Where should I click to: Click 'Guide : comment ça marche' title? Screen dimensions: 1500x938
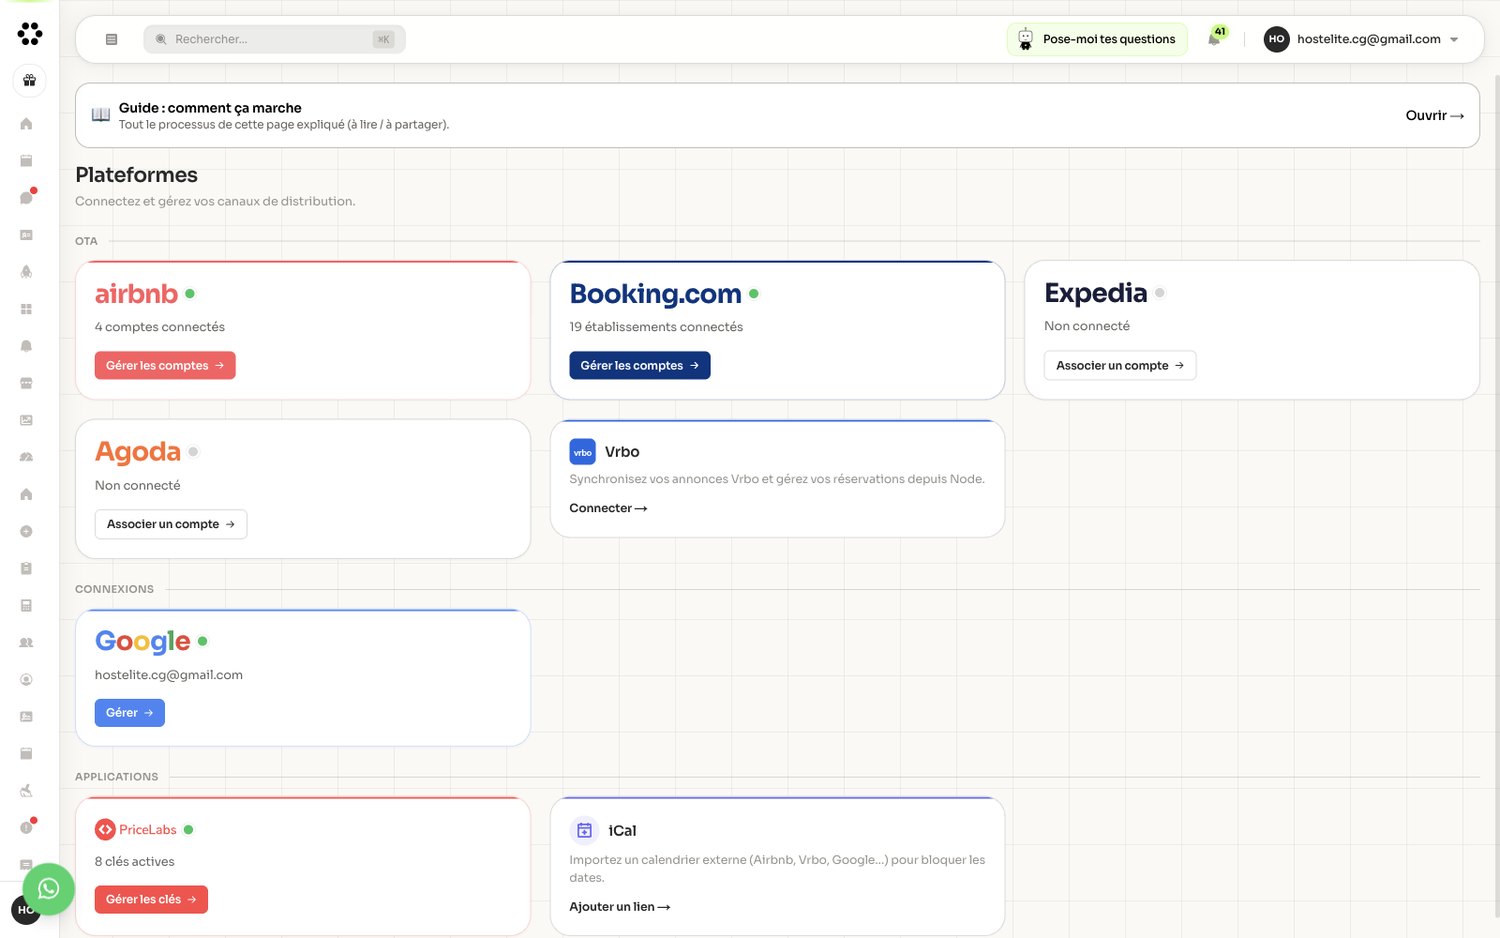pos(210,108)
